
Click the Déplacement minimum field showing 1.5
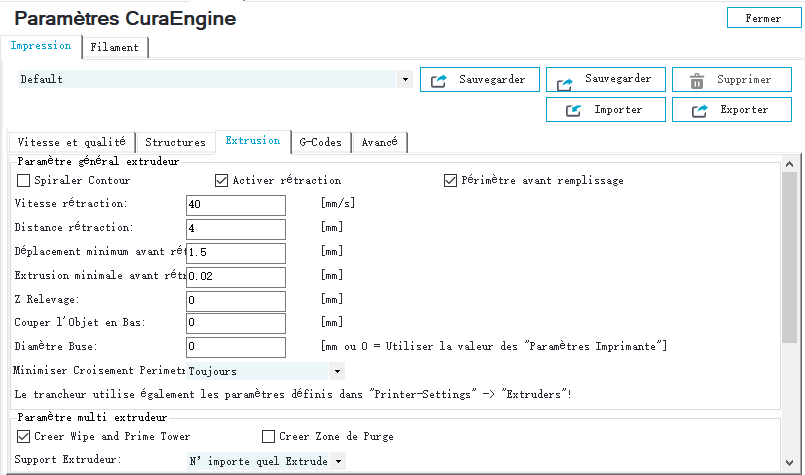pos(236,253)
